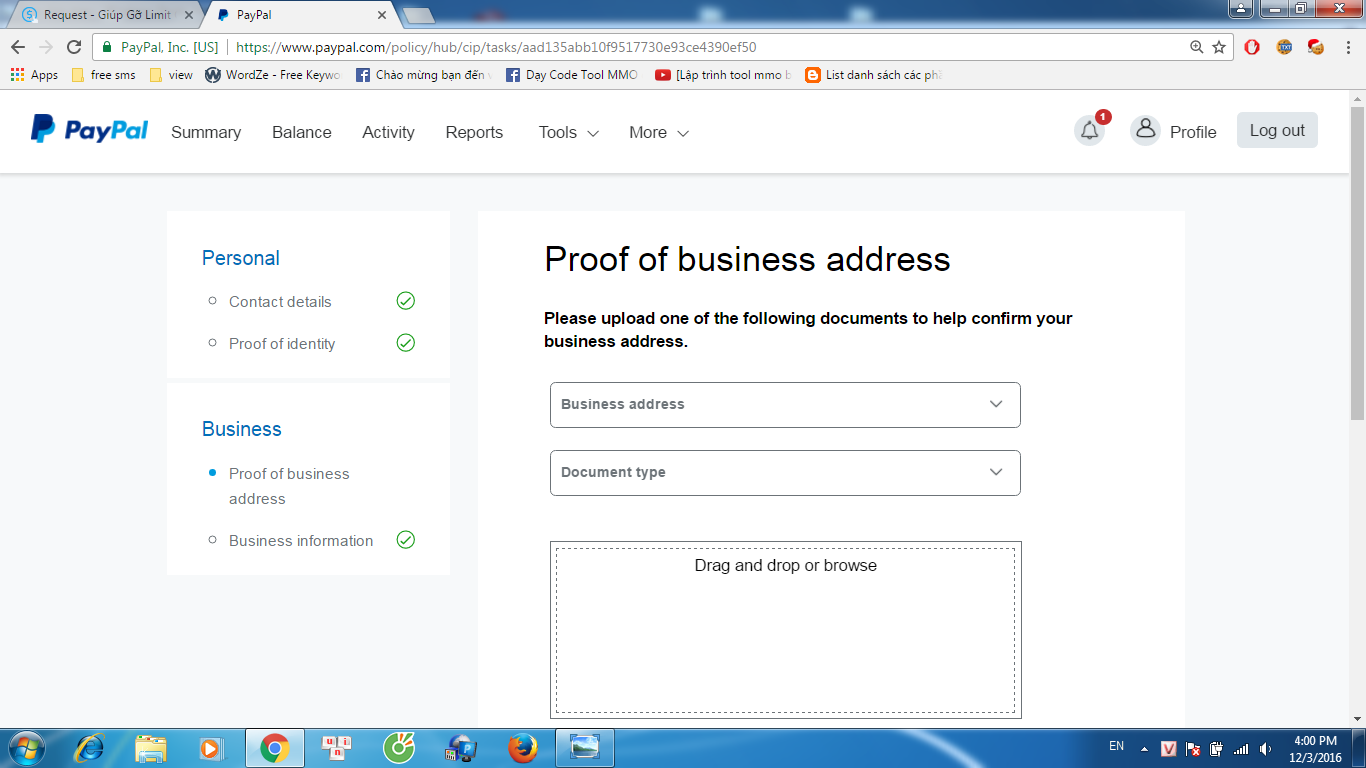This screenshot has width=1366, height=768.
Task: Expand the Tools menu
Action: pos(568,132)
